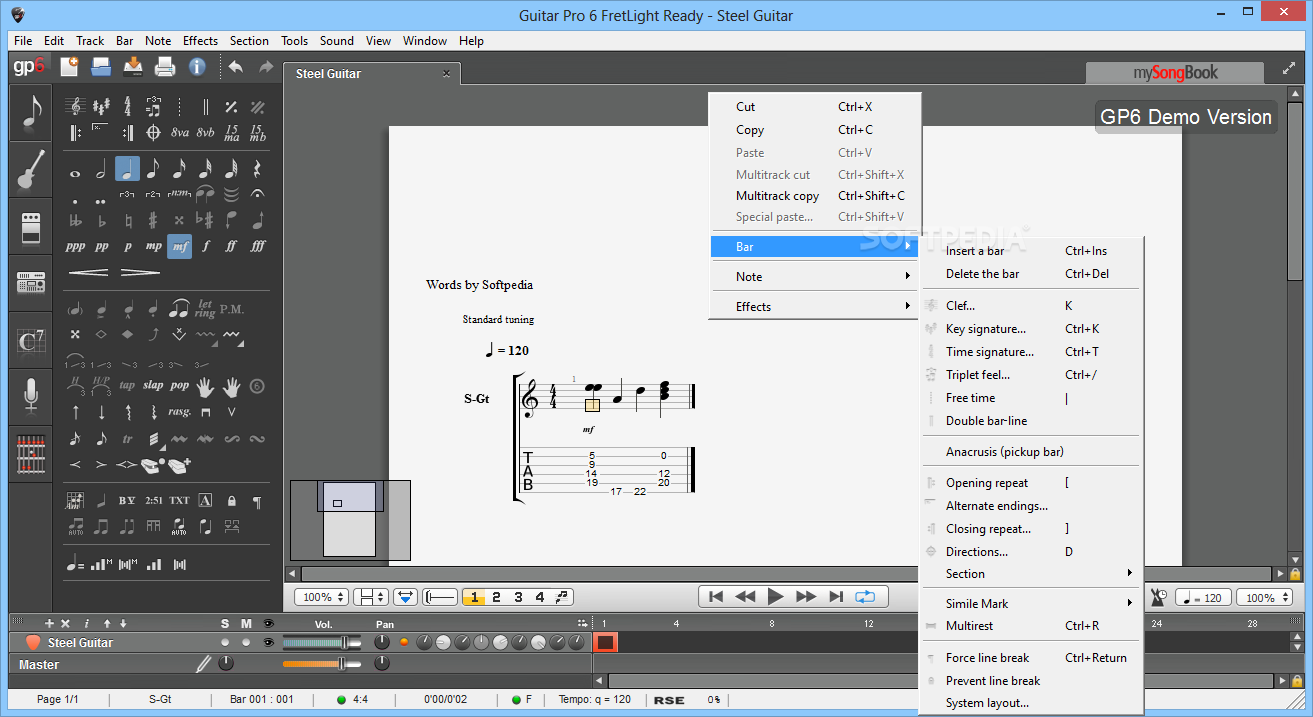Select the eighth note duration
This screenshot has height=717, width=1313.
[x=153, y=170]
